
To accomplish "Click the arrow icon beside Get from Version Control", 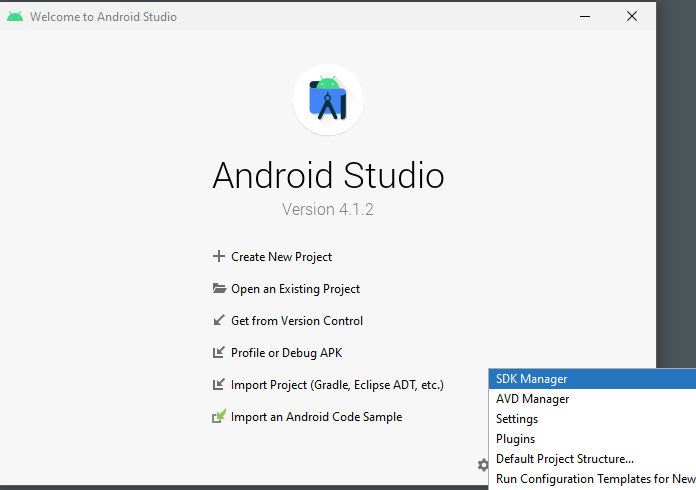I will coord(219,320).
